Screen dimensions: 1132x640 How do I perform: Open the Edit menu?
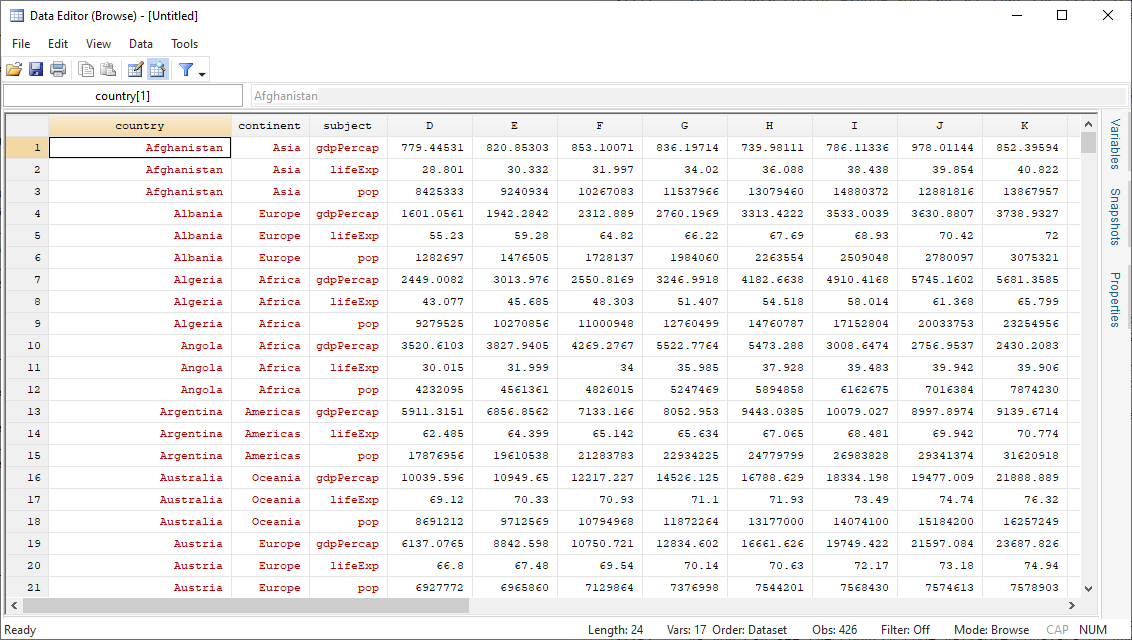(x=58, y=44)
